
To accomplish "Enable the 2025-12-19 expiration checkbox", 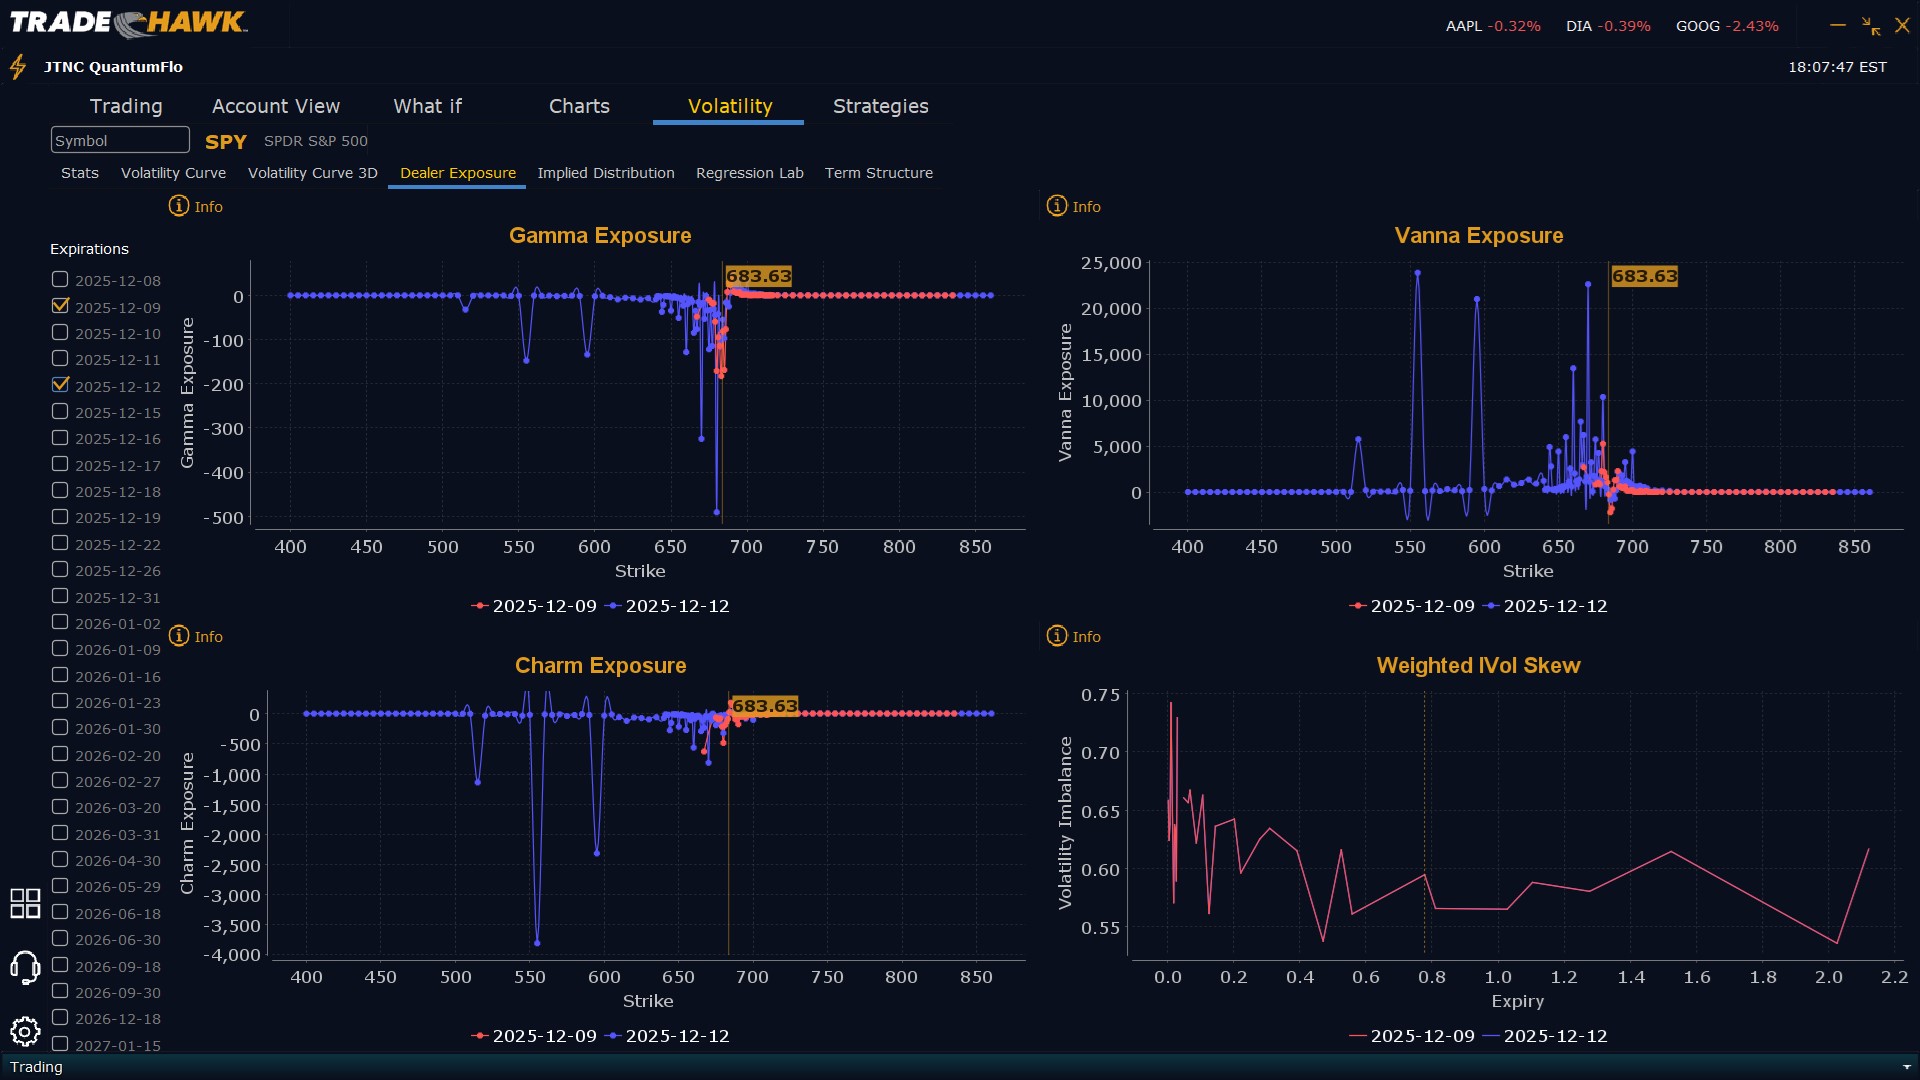I will click(x=60, y=517).
